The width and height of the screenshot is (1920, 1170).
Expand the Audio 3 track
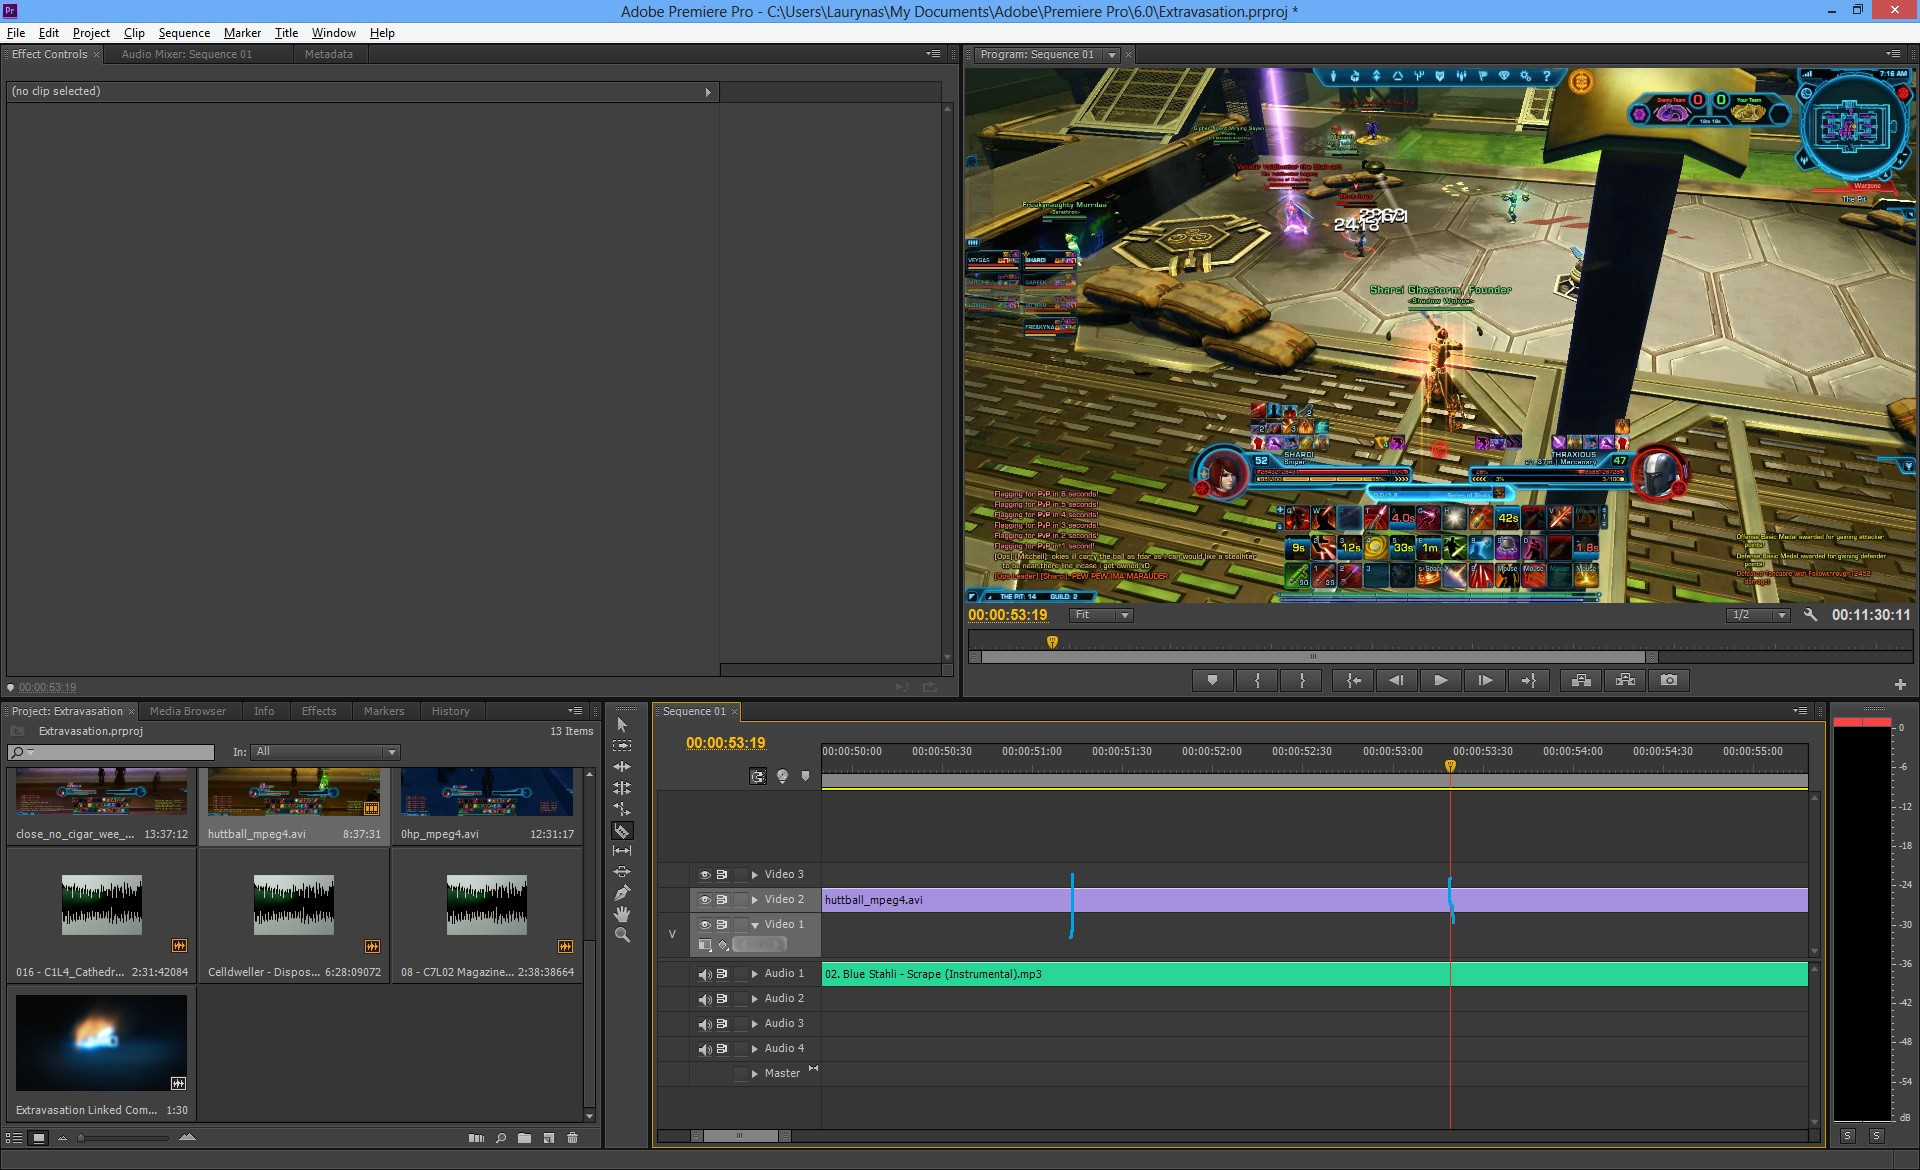point(755,1024)
